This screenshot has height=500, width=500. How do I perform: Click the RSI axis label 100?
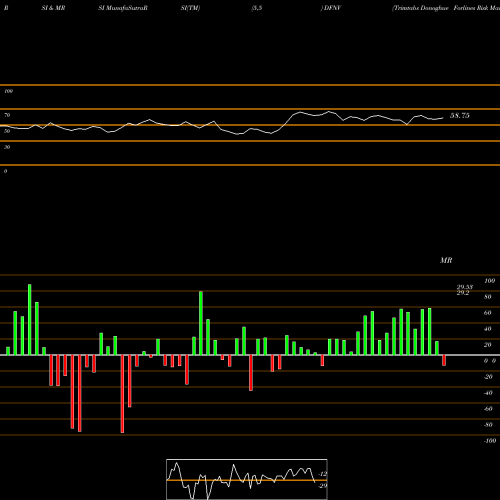[x=8, y=91]
